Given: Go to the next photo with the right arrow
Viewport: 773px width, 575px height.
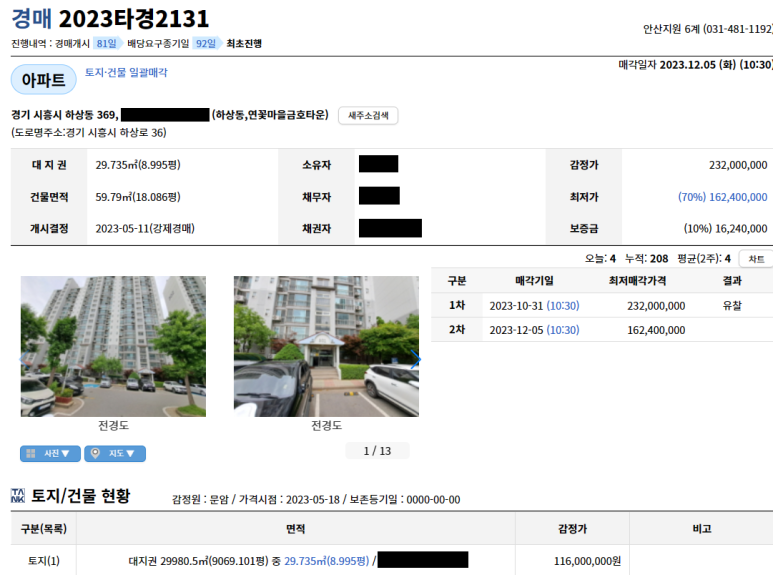Looking at the screenshot, I should [x=416, y=359].
